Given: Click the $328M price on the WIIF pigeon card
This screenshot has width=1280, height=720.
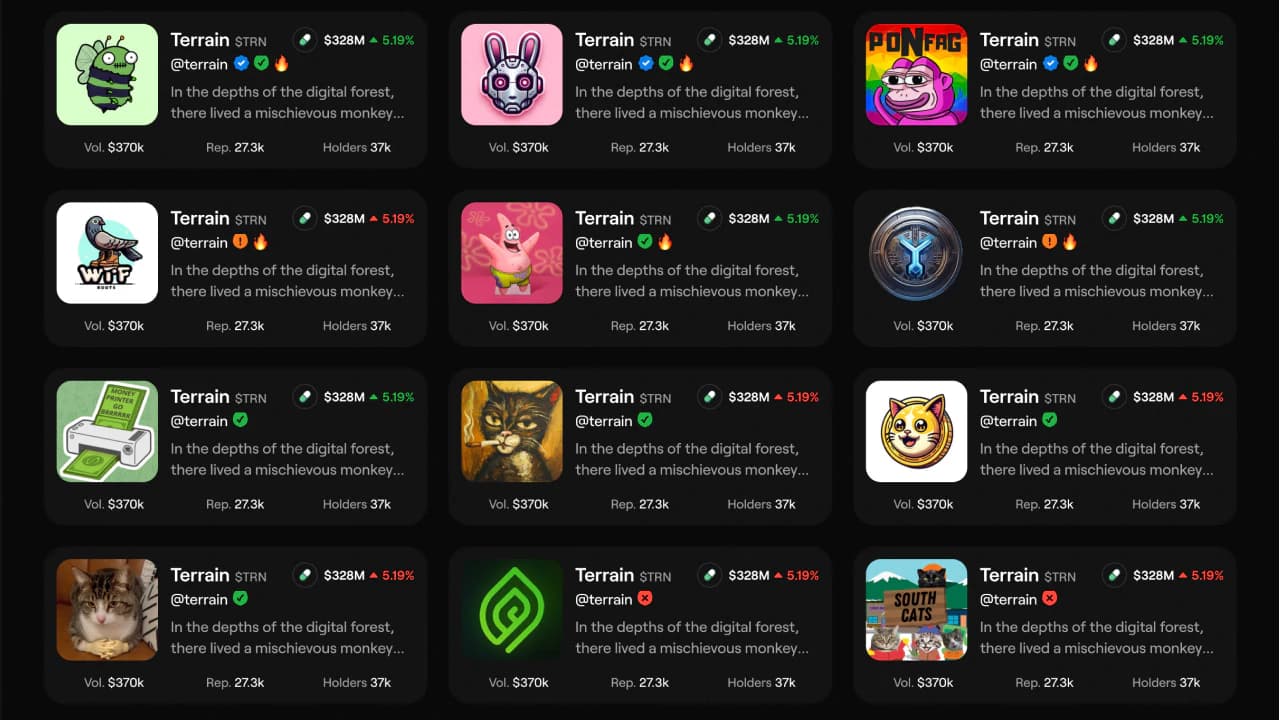Looking at the screenshot, I should [x=345, y=219].
